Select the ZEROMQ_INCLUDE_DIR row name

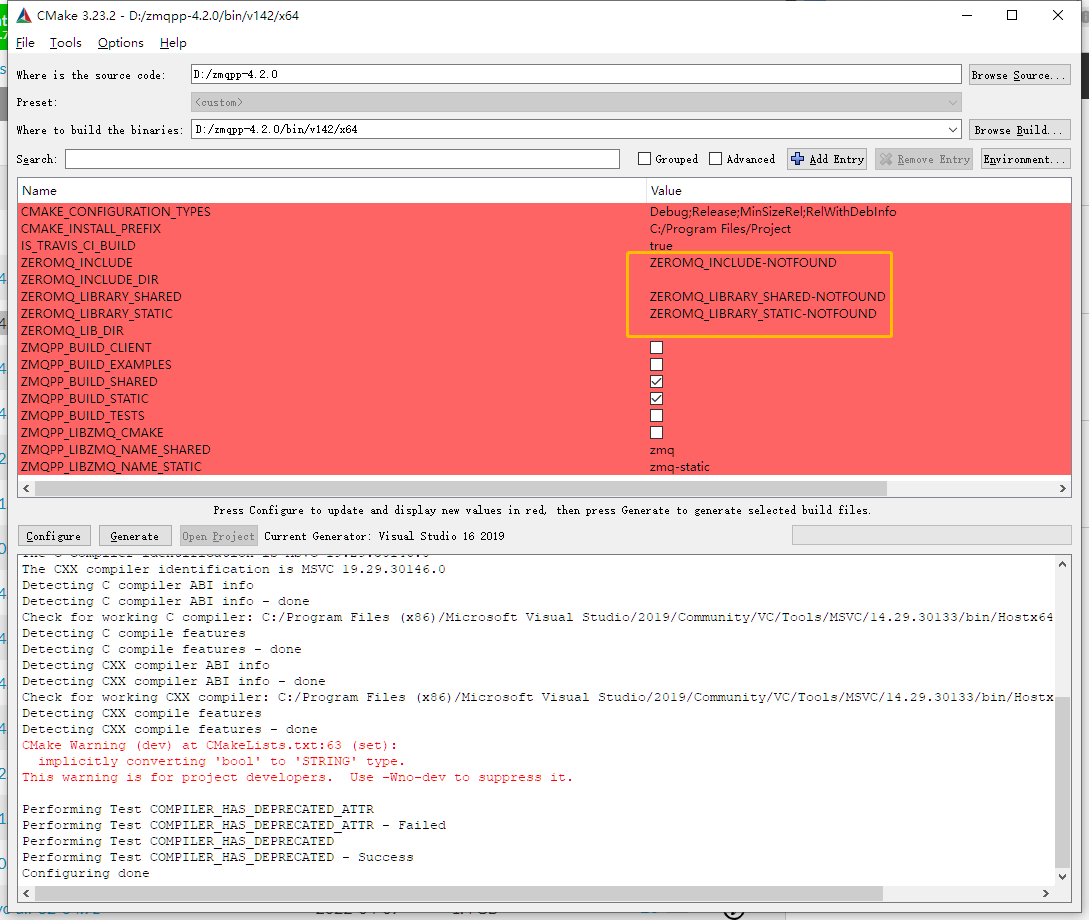[90, 280]
